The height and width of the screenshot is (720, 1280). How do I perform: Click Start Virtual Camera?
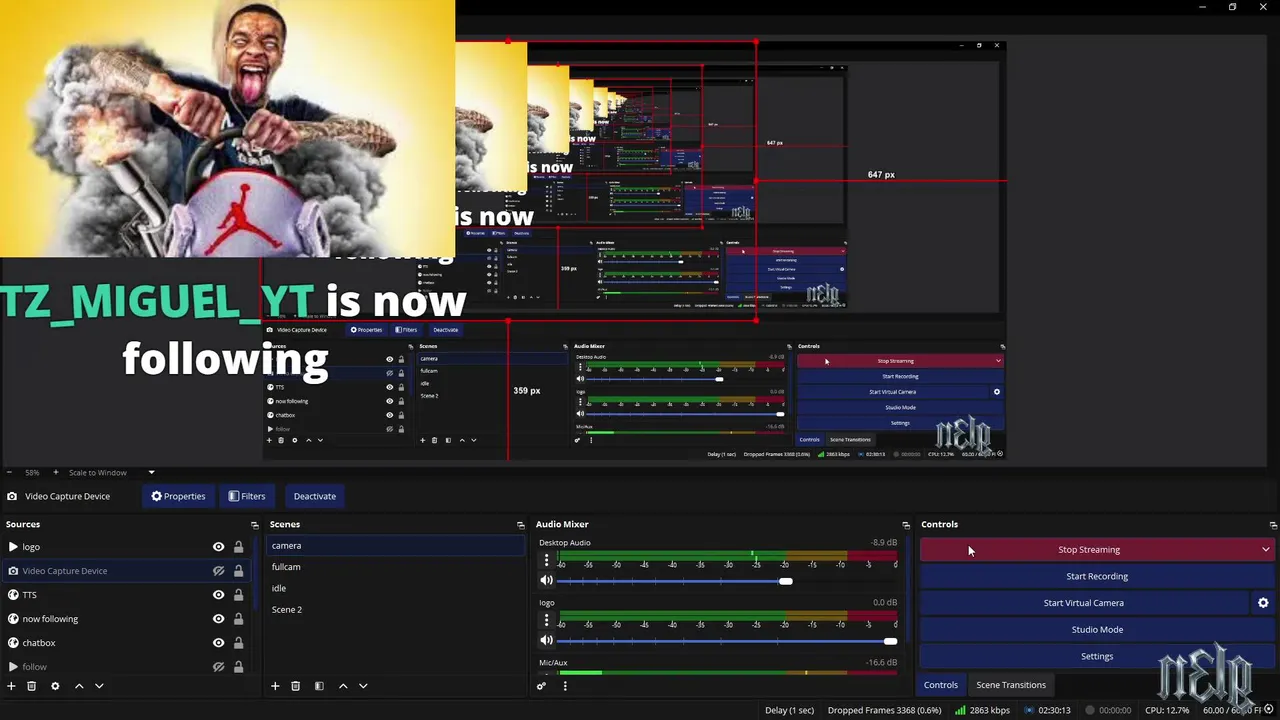point(1084,603)
